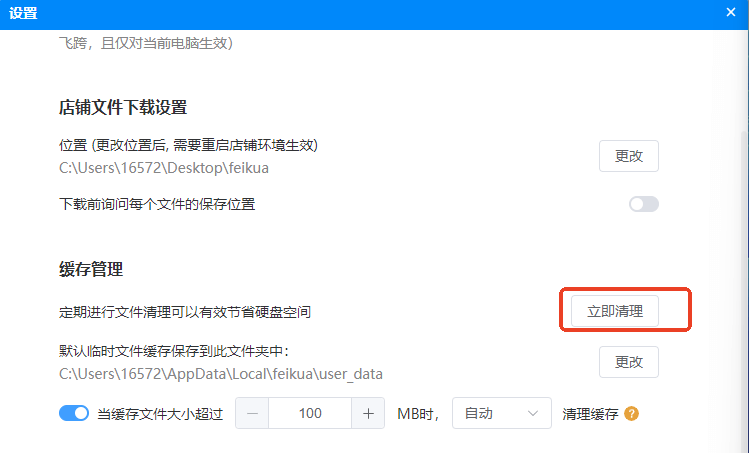Click 更改 for the cache folder
This screenshot has height=453, width=749.
628,362
